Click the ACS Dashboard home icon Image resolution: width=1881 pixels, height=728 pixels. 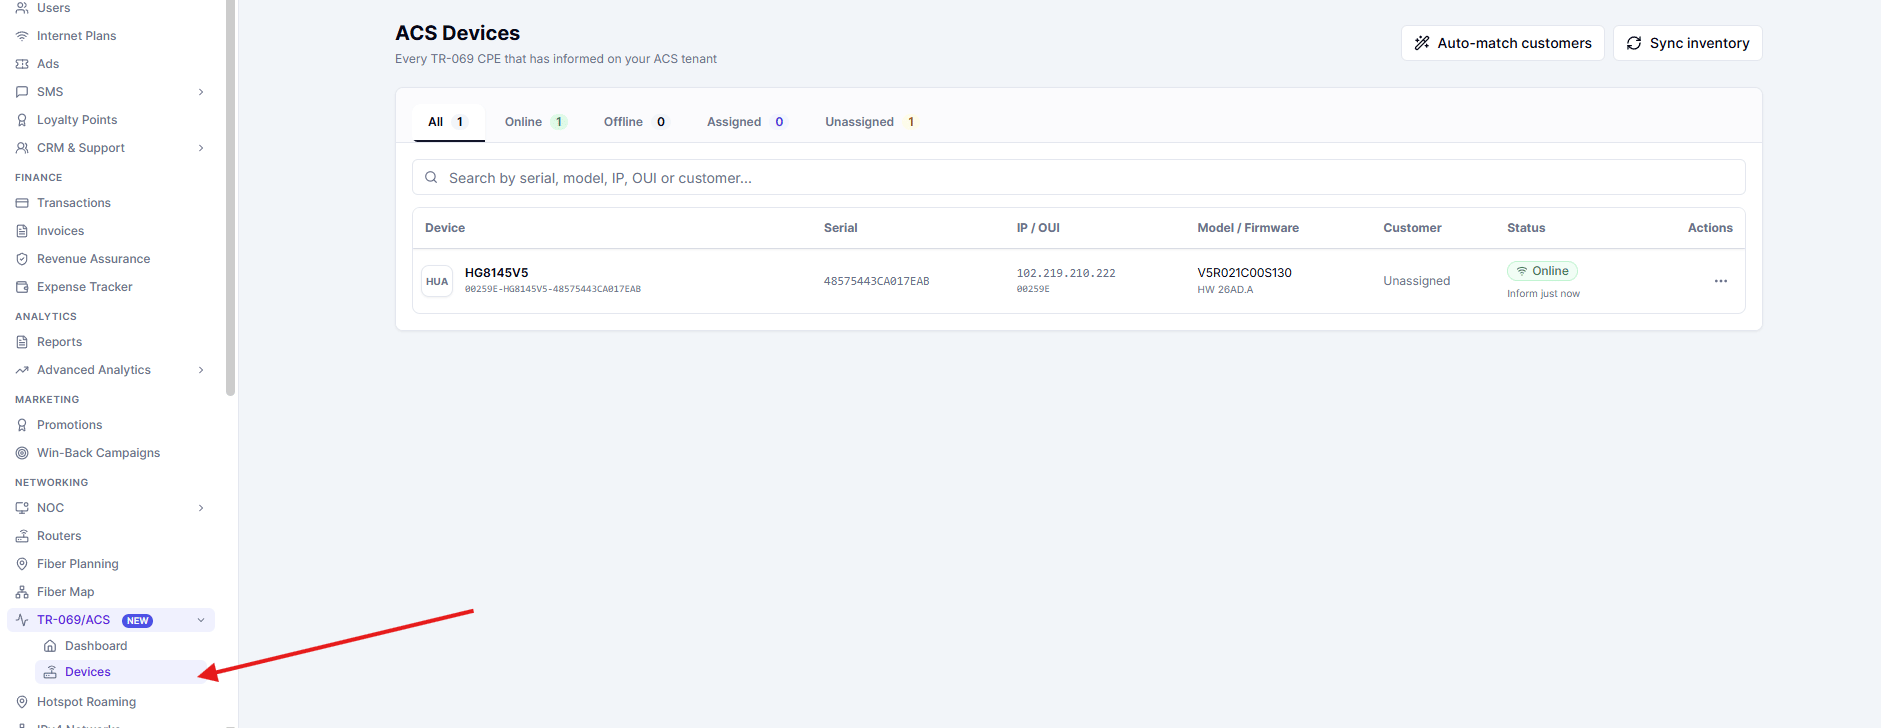pyautogui.click(x=50, y=646)
